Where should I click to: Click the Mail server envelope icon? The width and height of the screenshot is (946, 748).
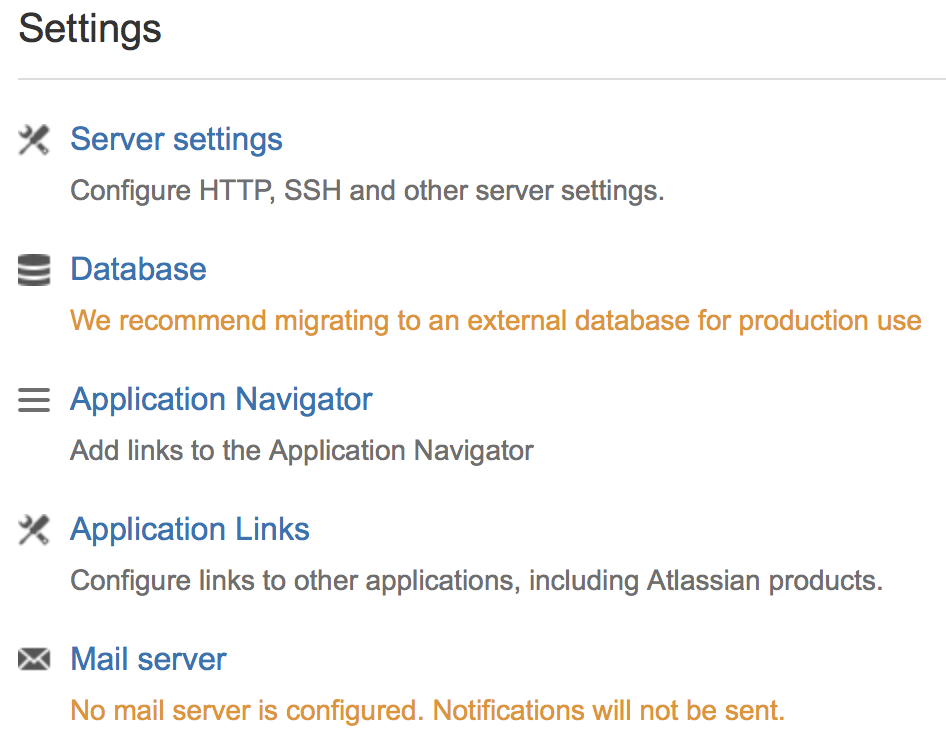tap(34, 659)
